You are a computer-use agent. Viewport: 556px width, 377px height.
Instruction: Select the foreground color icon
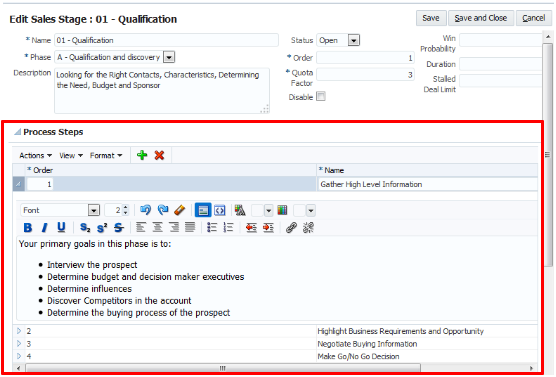[240, 210]
